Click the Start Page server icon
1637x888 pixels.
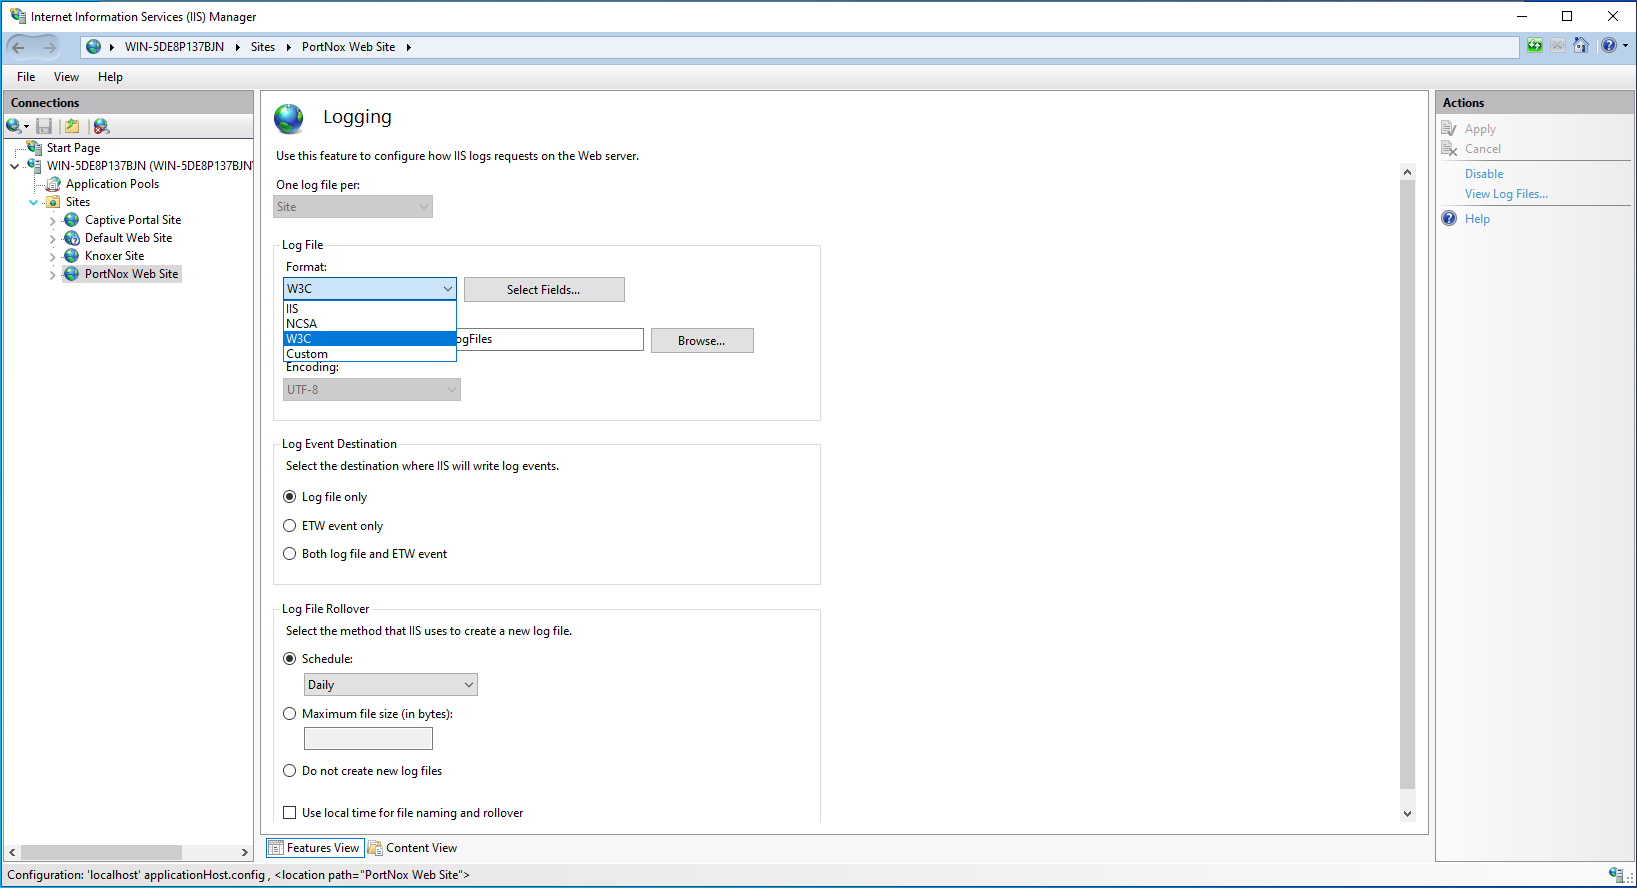[34, 147]
